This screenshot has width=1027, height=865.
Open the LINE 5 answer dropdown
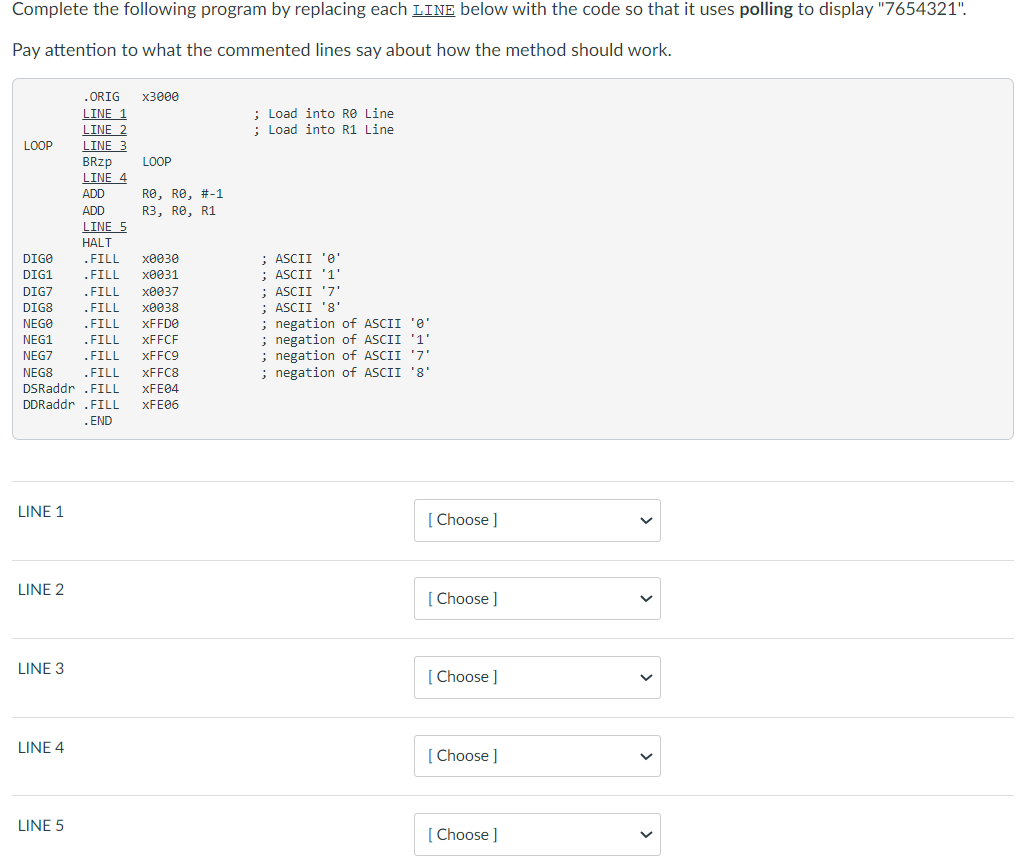[537, 834]
